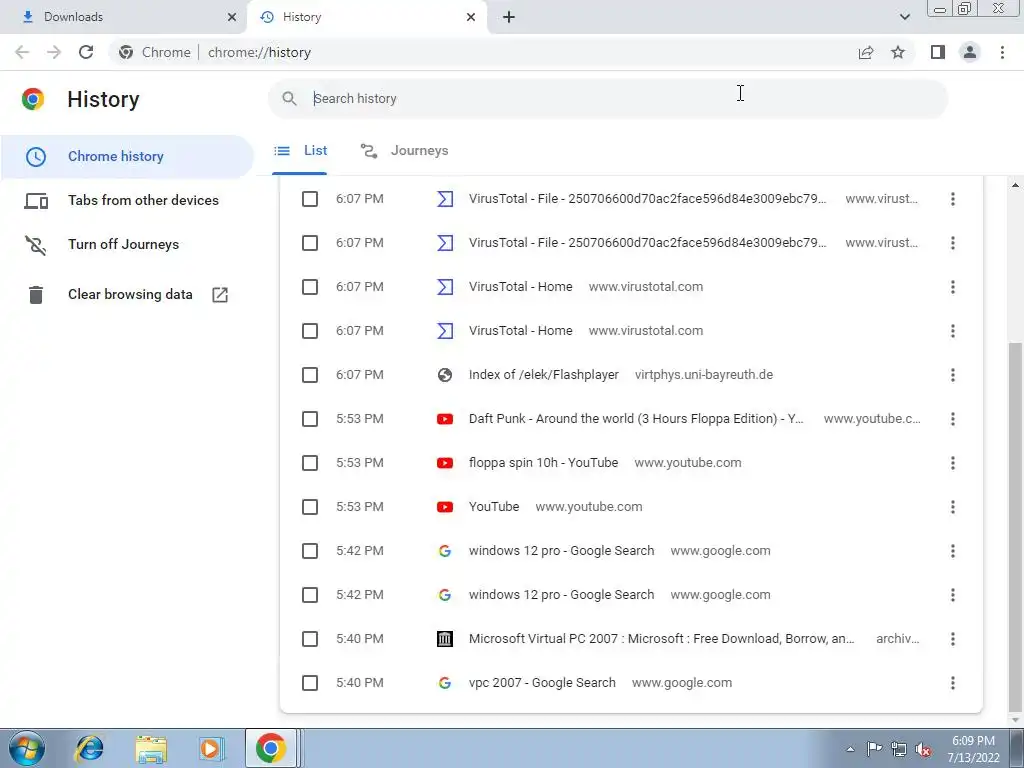Select the Daft Punk entry checkbox
Screen dimensions: 1024x768
pyautogui.click(x=310, y=419)
